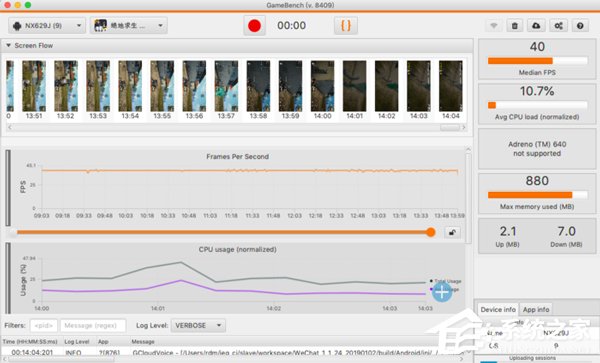600x363 pixels.
Task: Open the NX629J device dropdown
Action: coord(47,26)
